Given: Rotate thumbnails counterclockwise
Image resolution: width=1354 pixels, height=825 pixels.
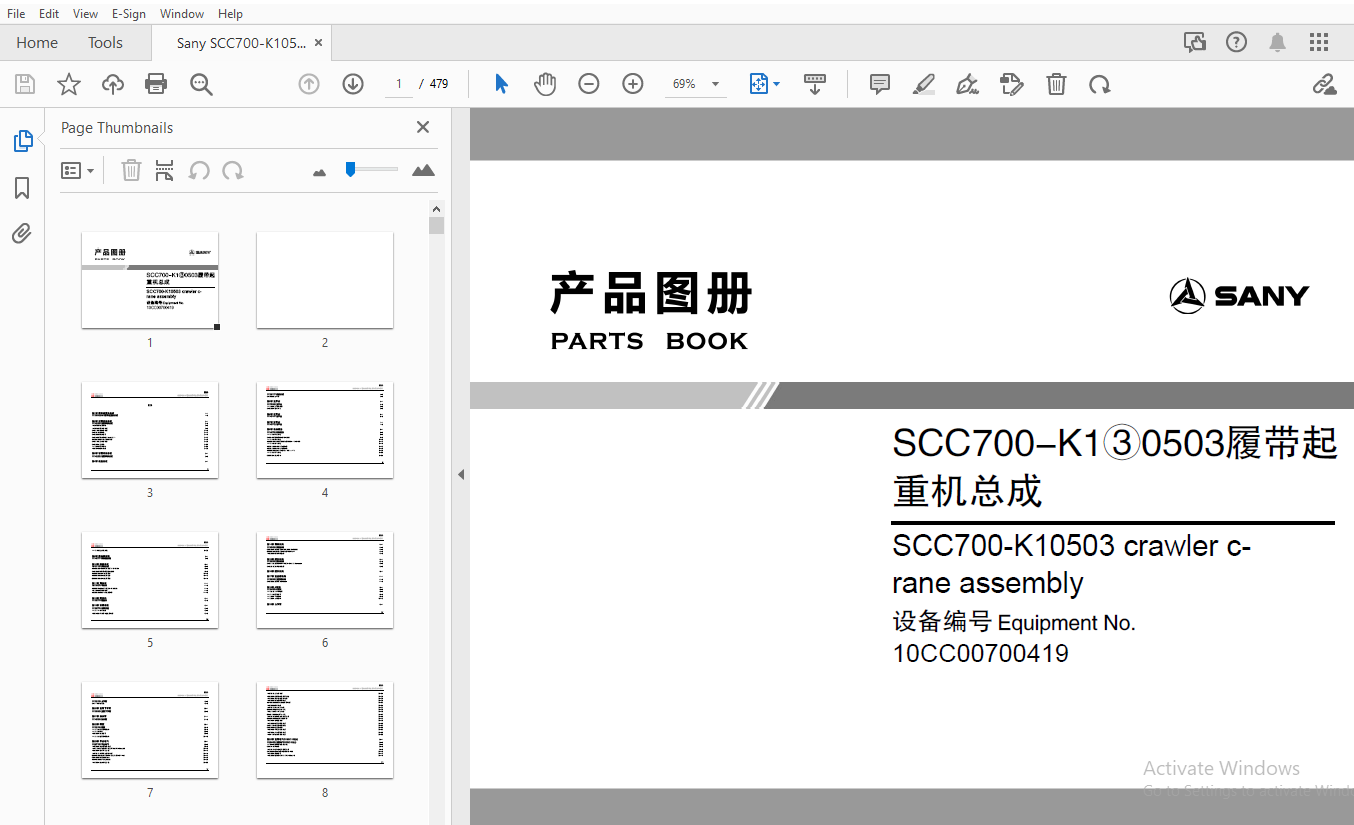Looking at the screenshot, I should coord(199,170).
